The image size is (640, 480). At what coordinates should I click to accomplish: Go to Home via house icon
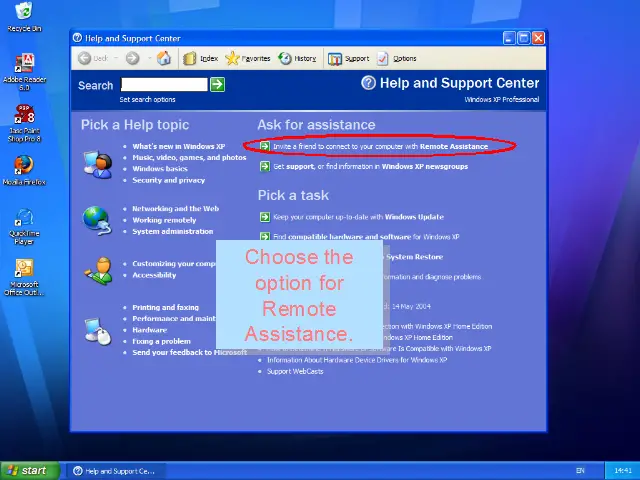(164, 58)
